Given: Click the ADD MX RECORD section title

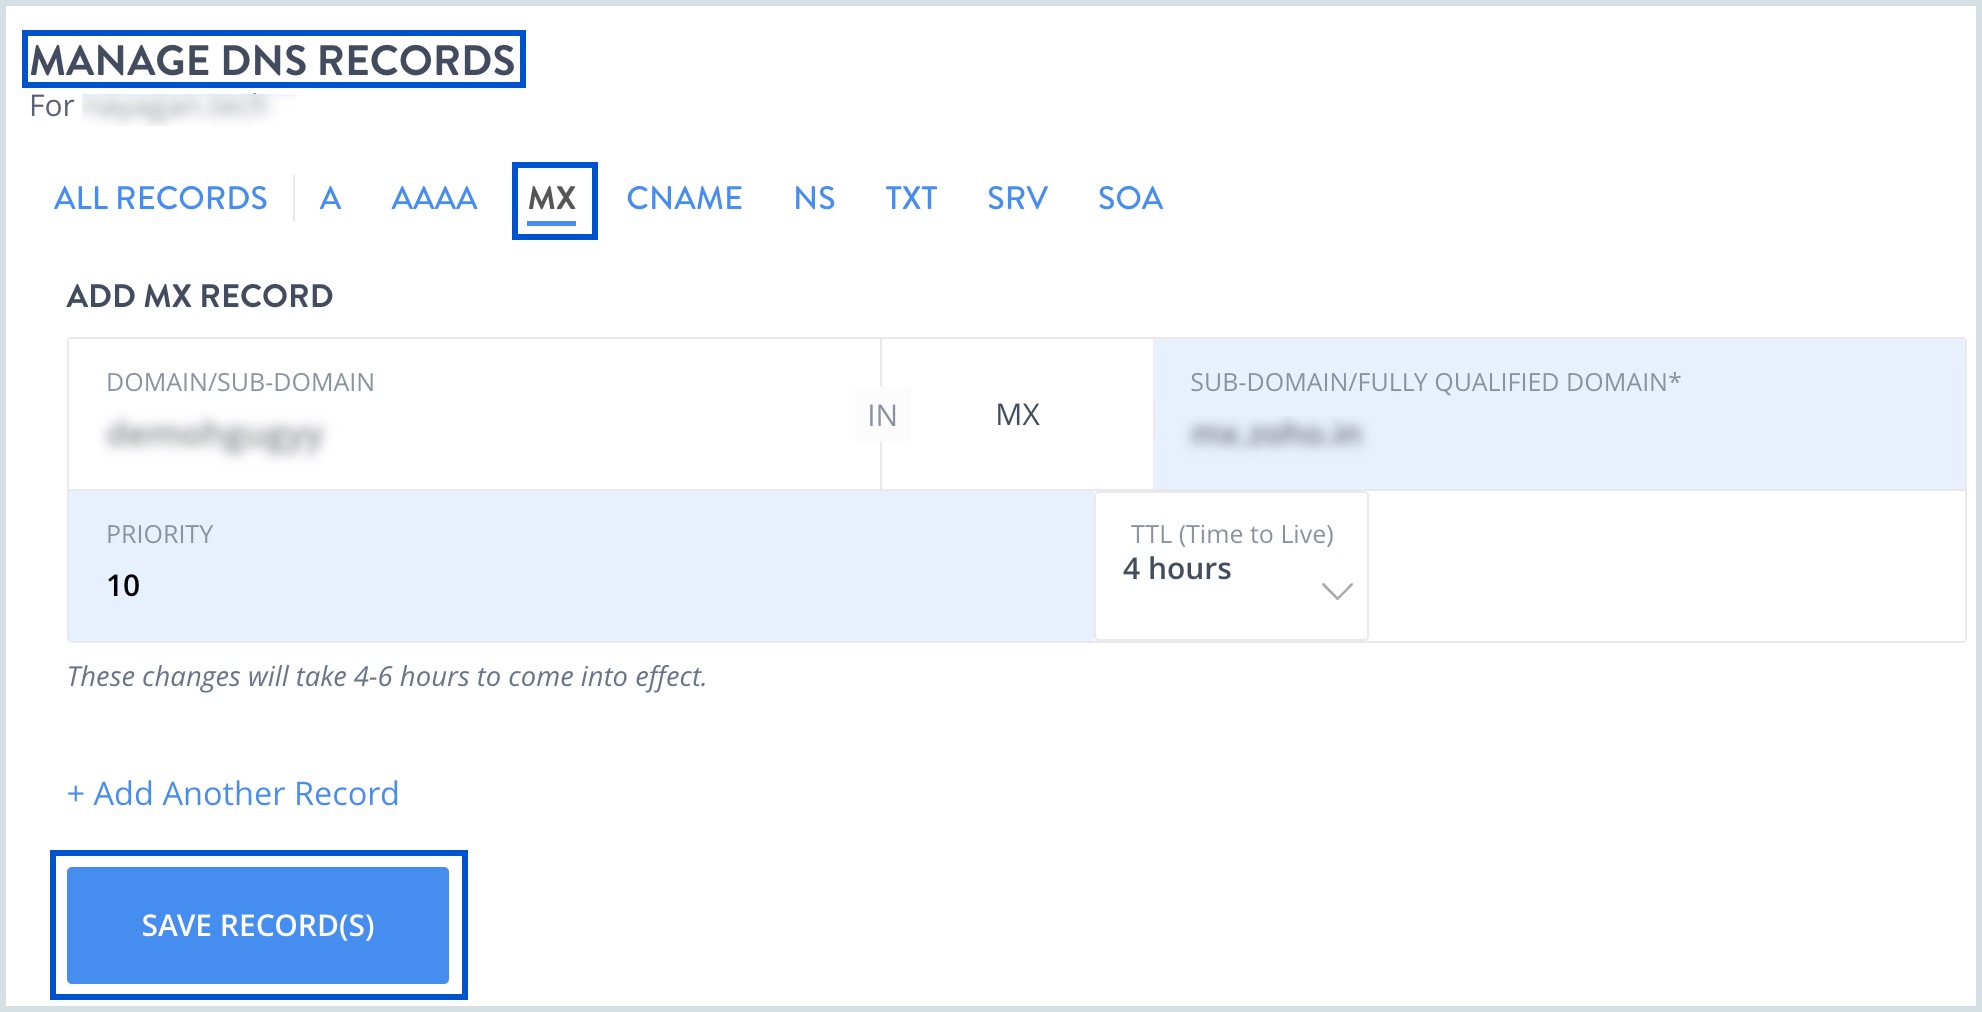Looking at the screenshot, I should click(200, 296).
